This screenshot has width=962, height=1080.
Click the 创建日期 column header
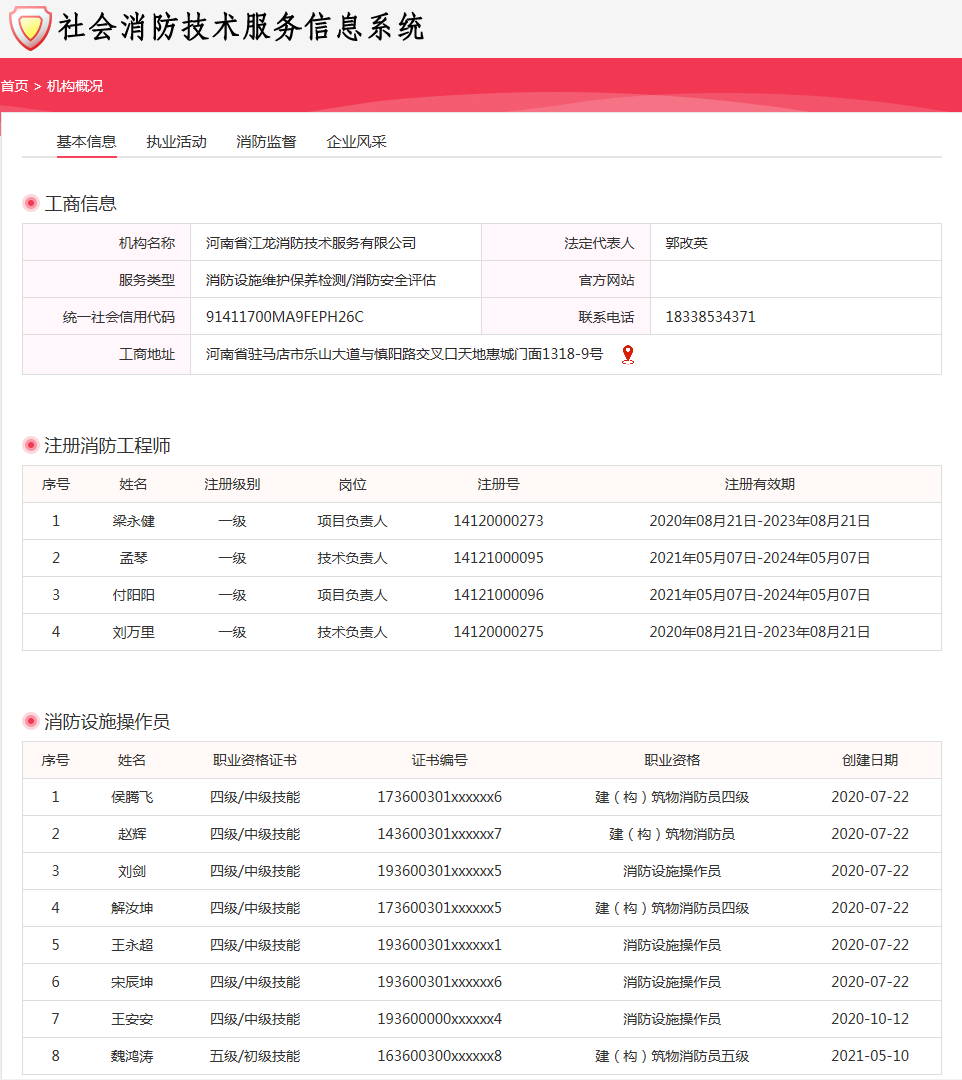point(869,760)
